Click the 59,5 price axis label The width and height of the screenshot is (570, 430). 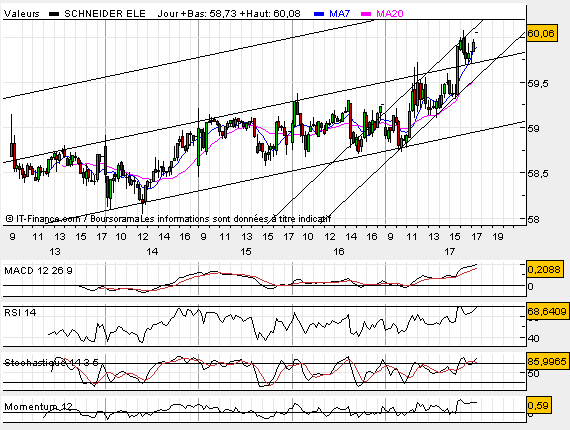point(538,84)
